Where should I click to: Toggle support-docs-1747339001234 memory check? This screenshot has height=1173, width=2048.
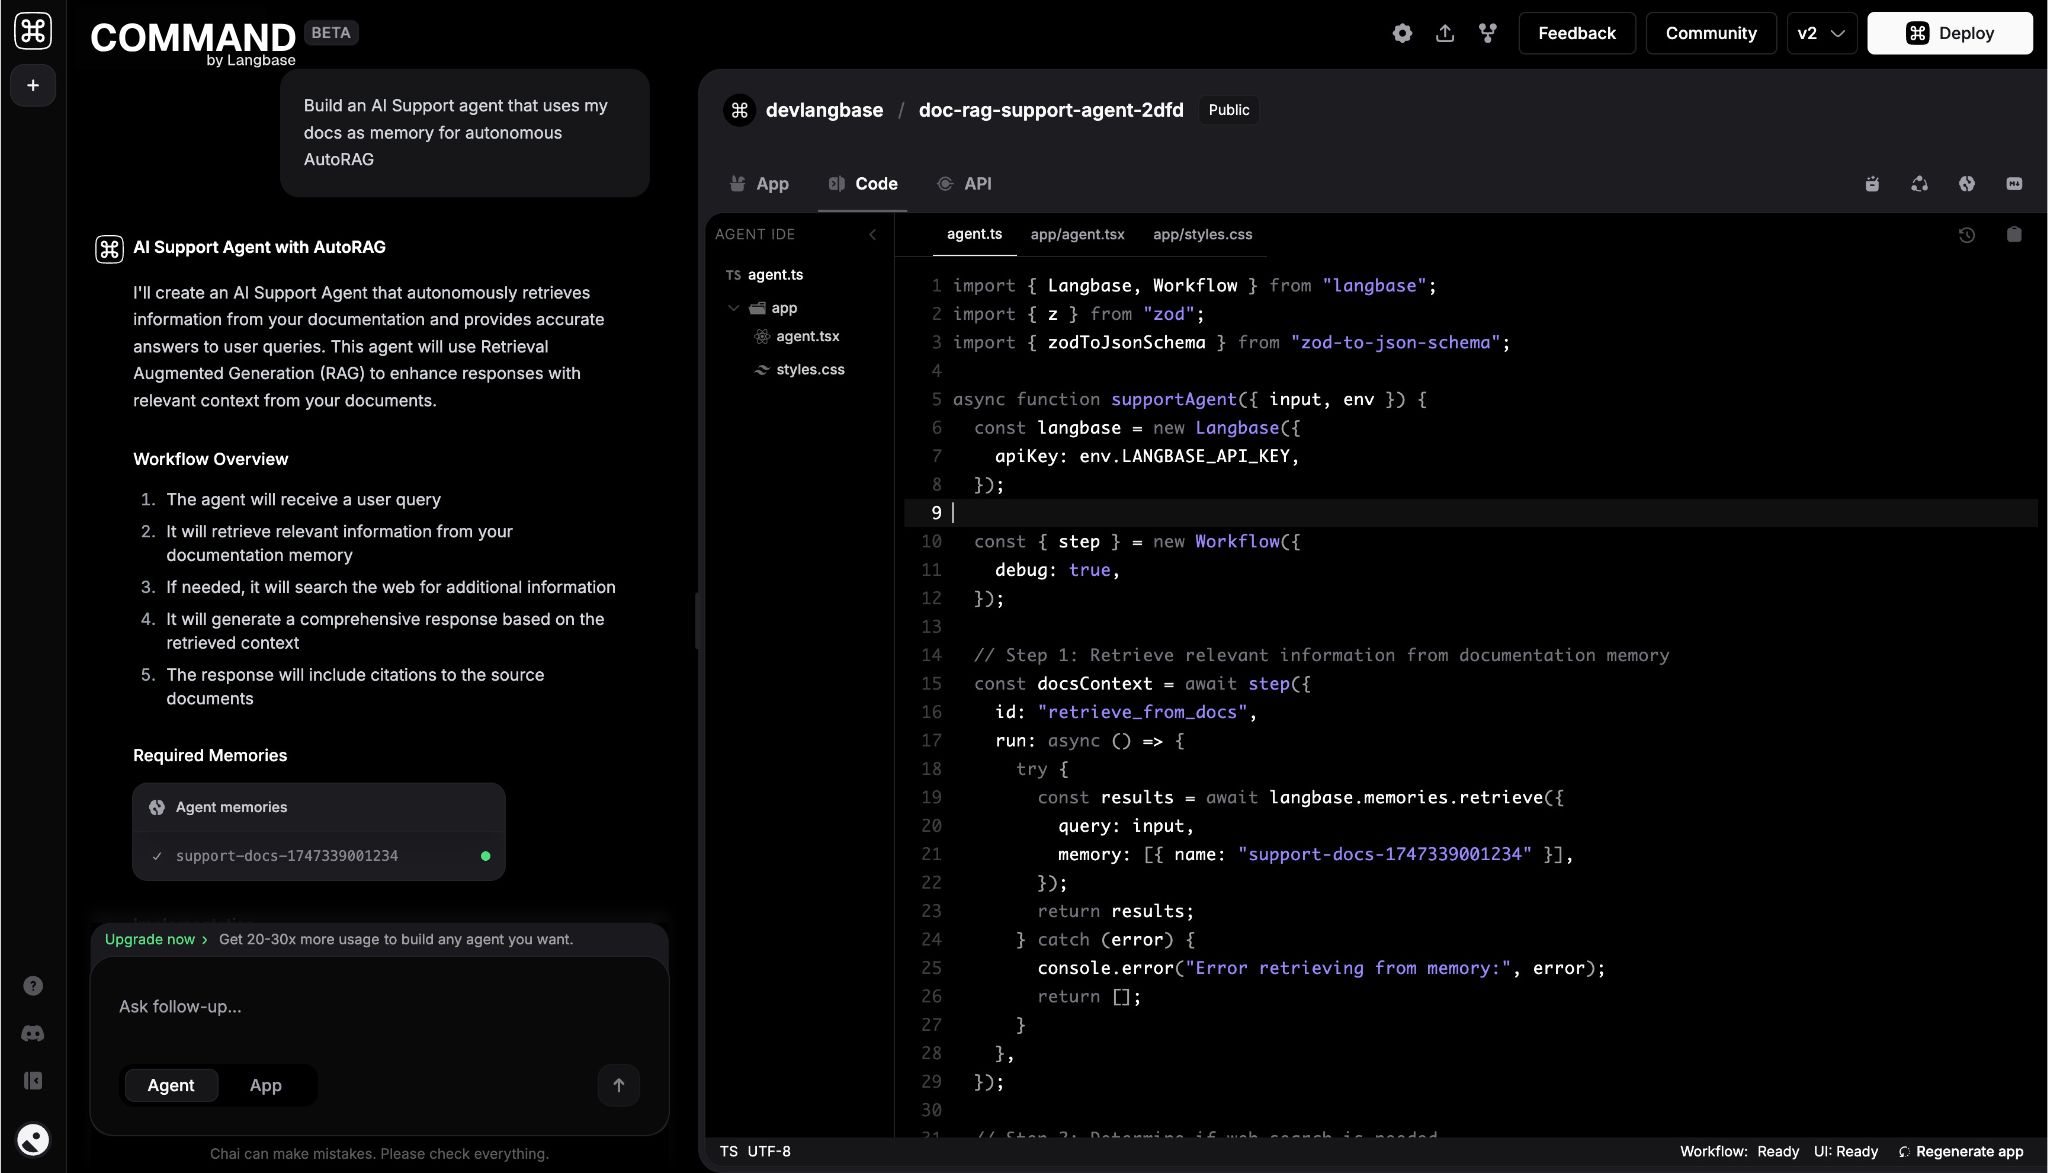pyautogui.click(x=157, y=856)
